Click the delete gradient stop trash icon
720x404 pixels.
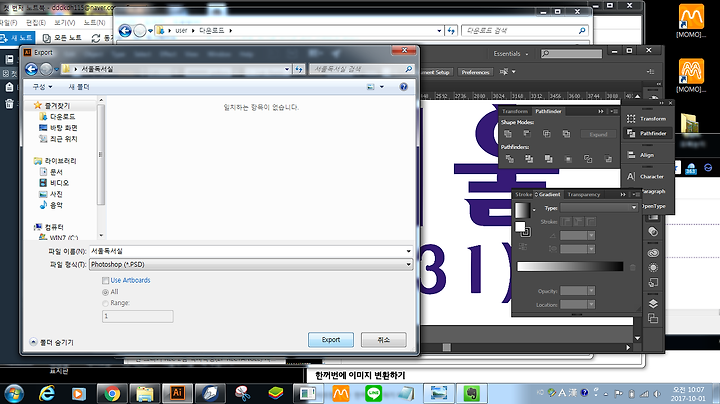click(x=632, y=267)
